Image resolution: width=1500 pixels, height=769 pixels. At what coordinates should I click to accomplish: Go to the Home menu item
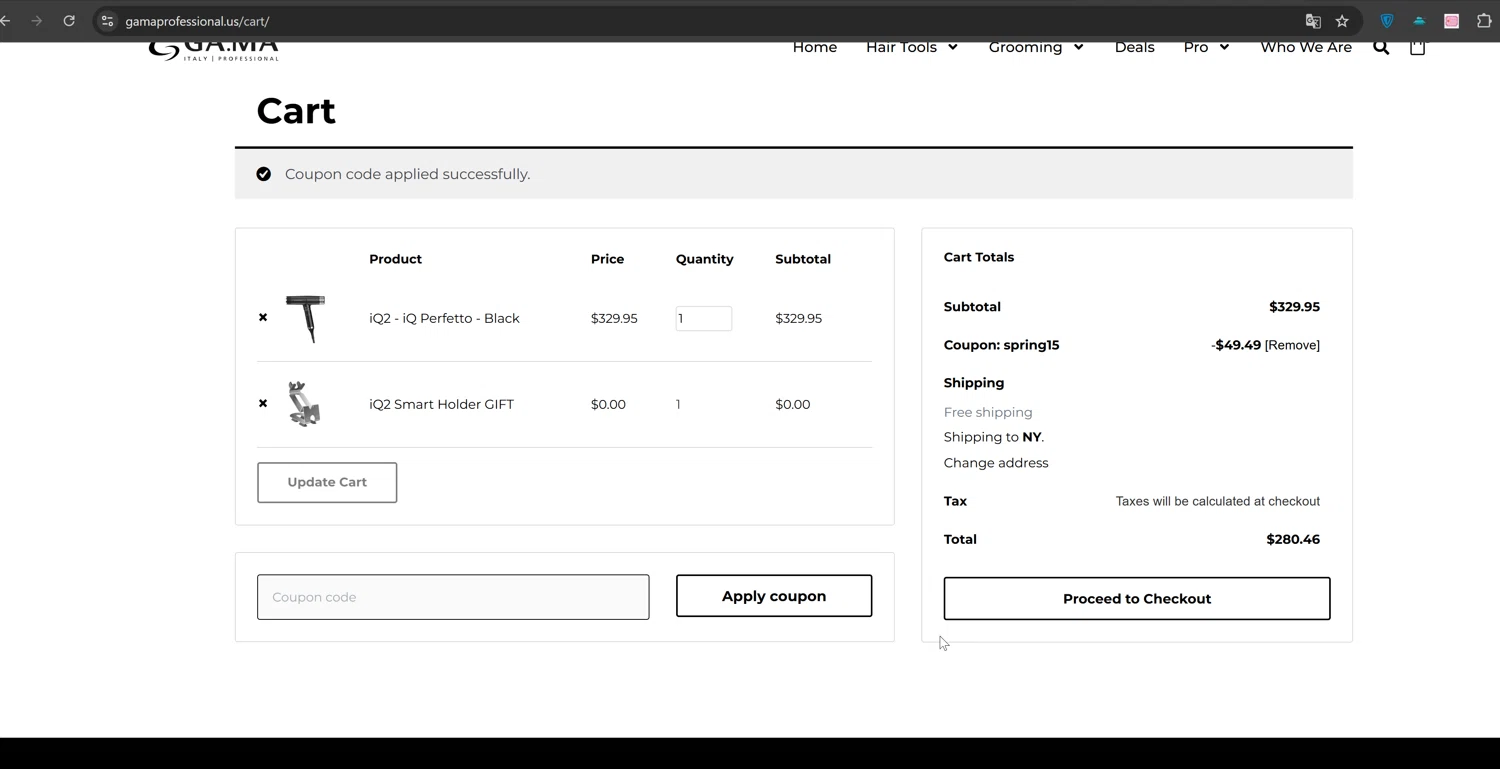(x=815, y=47)
